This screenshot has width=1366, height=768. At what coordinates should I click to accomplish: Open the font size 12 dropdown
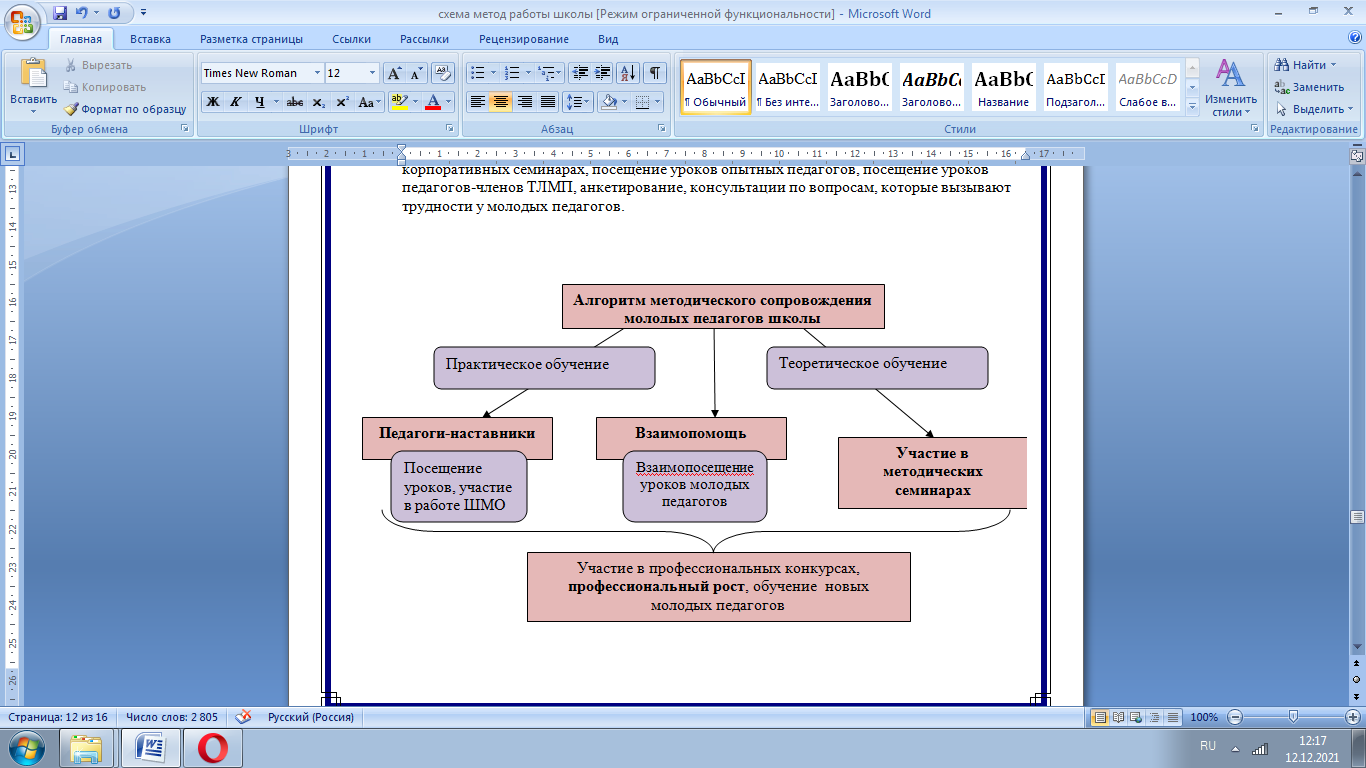pos(373,73)
